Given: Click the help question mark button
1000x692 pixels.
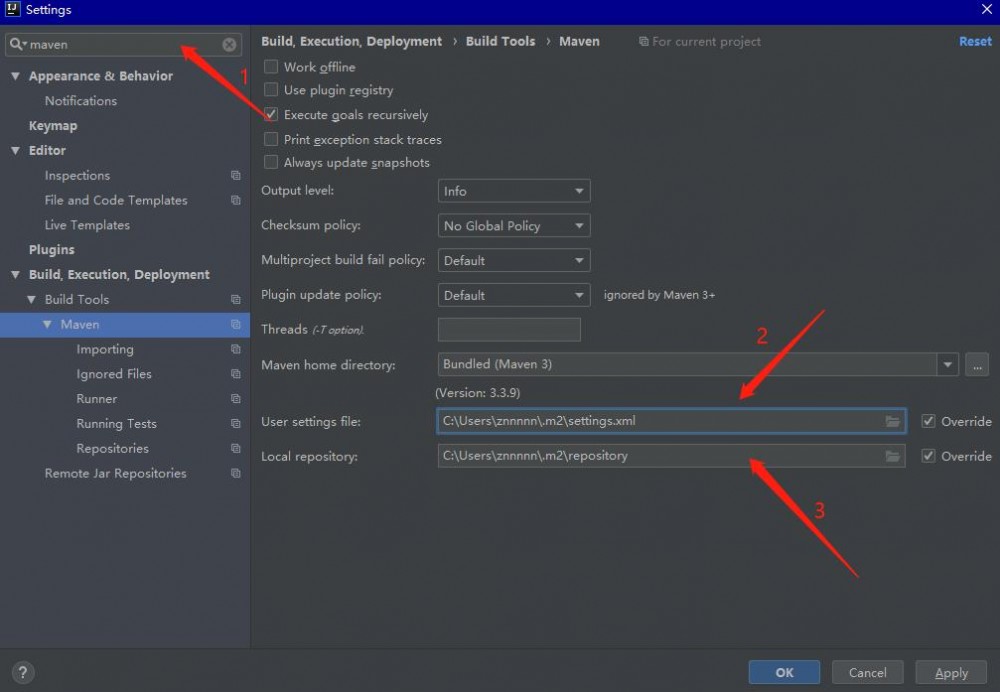Looking at the screenshot, I should coord(23,672).
